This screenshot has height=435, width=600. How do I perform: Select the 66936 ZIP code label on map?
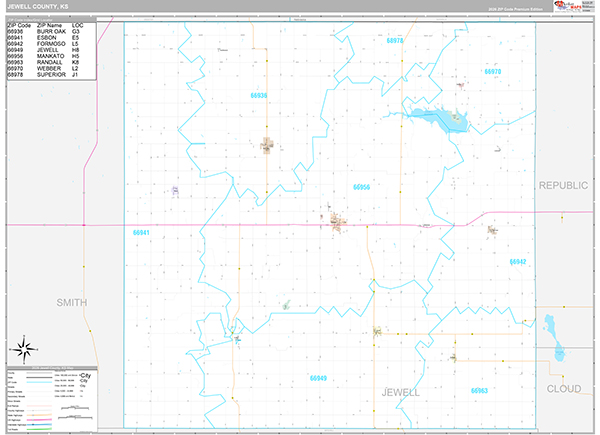point(258,95)
